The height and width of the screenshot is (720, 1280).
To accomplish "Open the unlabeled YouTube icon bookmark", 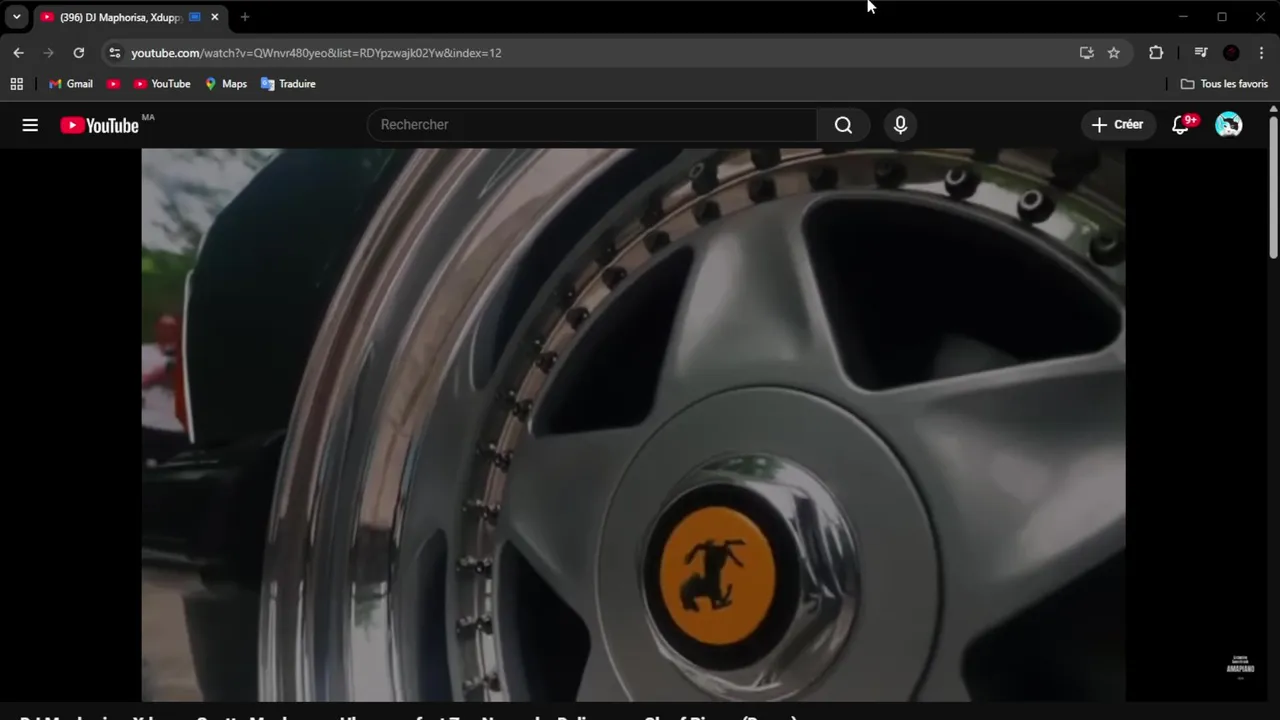I will 114,84.
